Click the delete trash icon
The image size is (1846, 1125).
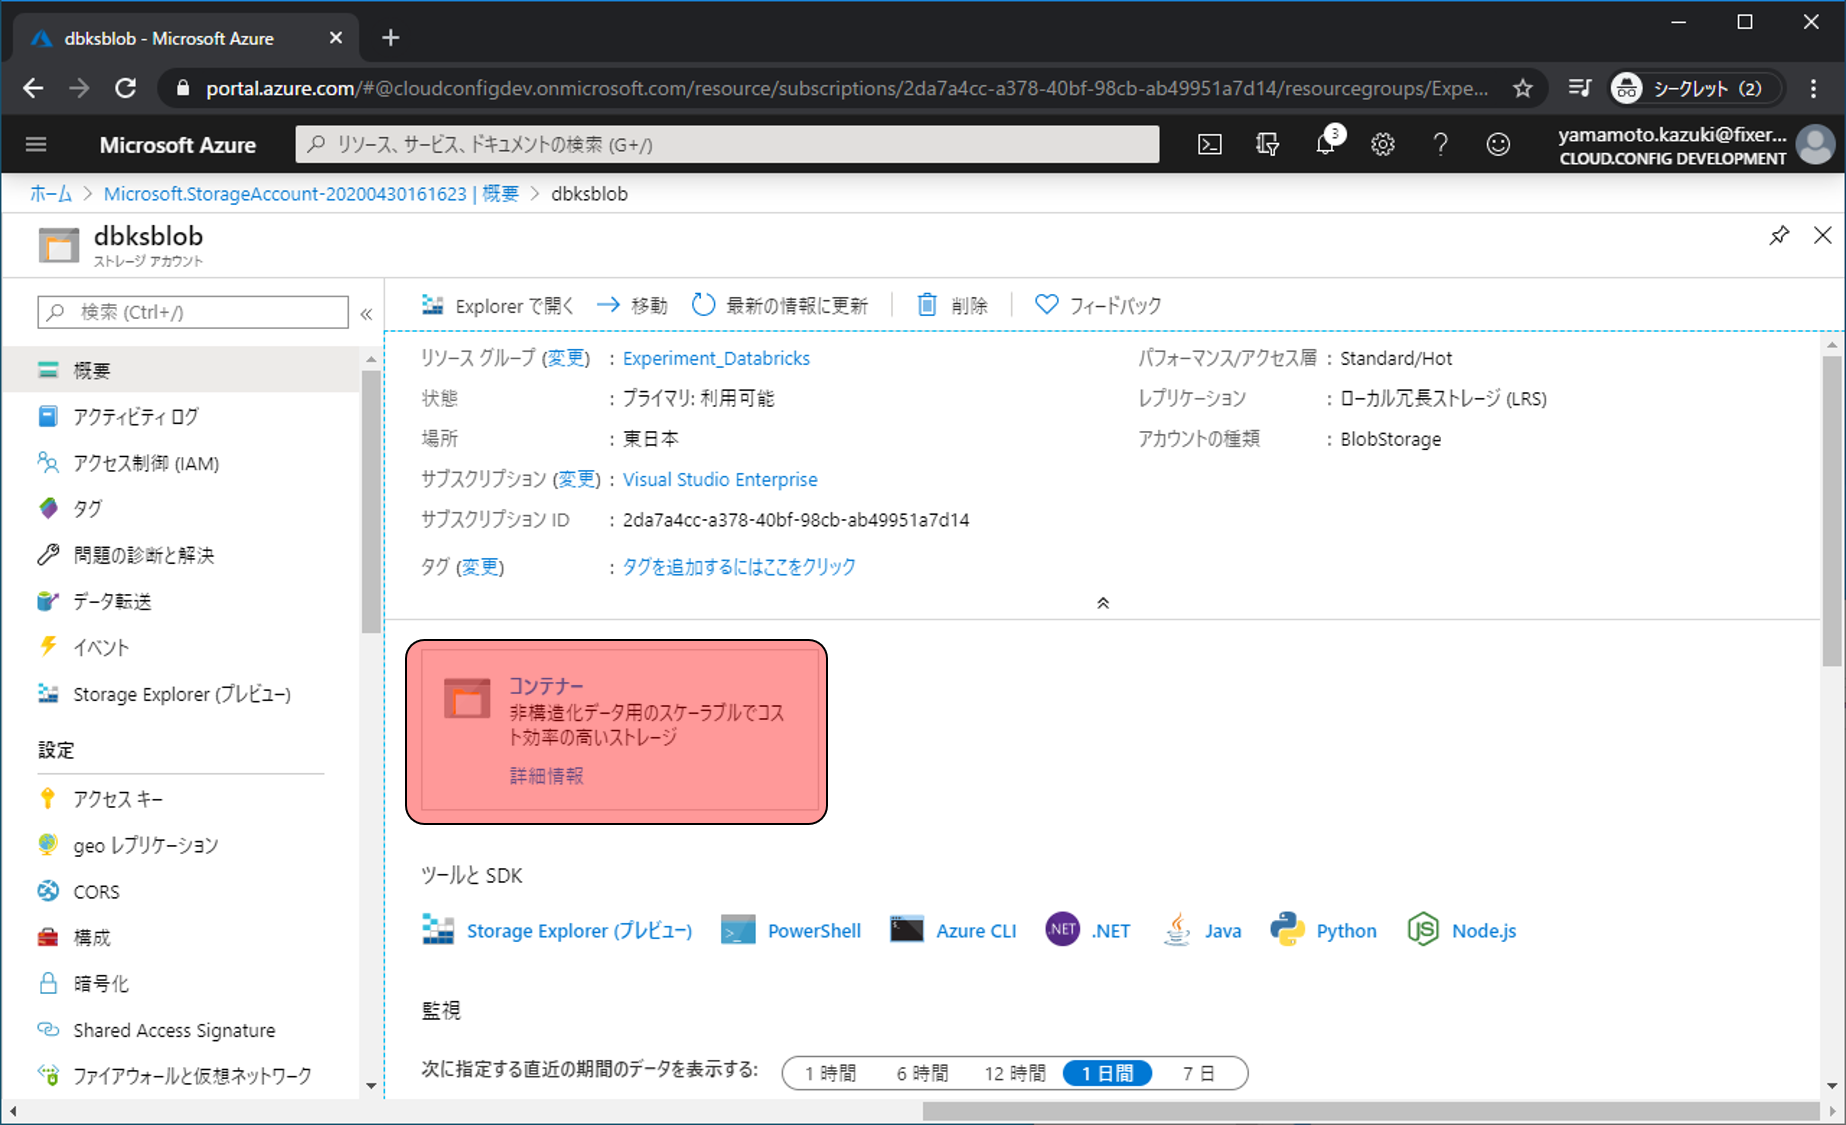tap(928, 305)
